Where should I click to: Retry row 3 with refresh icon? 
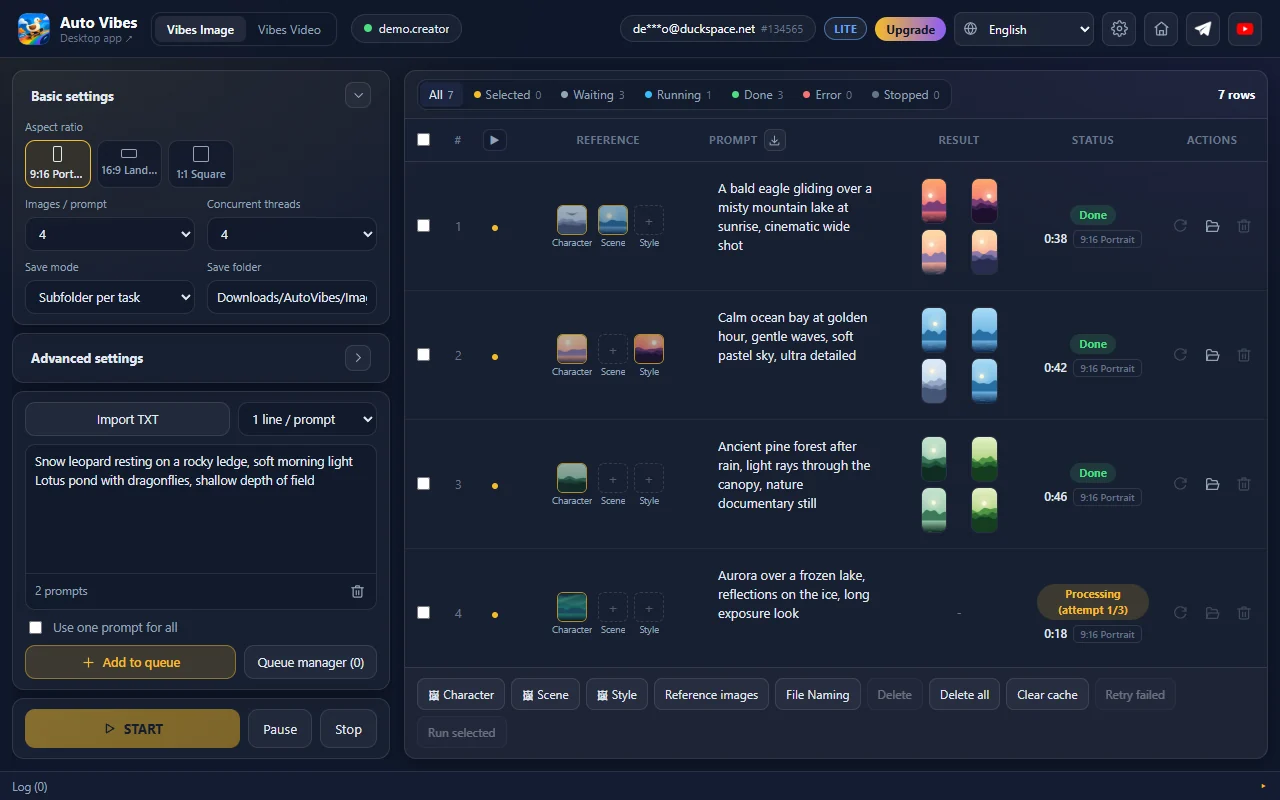pyautogui.click(x=1180, y=484)
